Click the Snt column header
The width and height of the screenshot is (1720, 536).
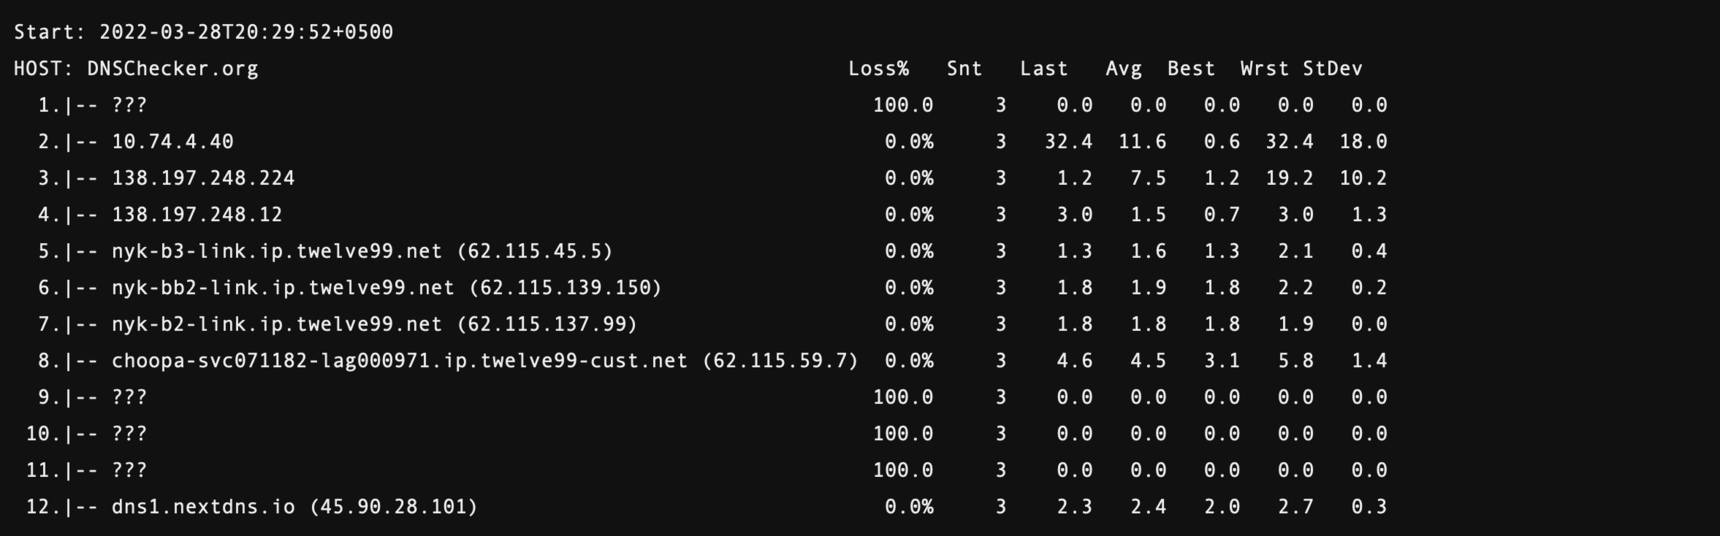[x=964, y=69]
